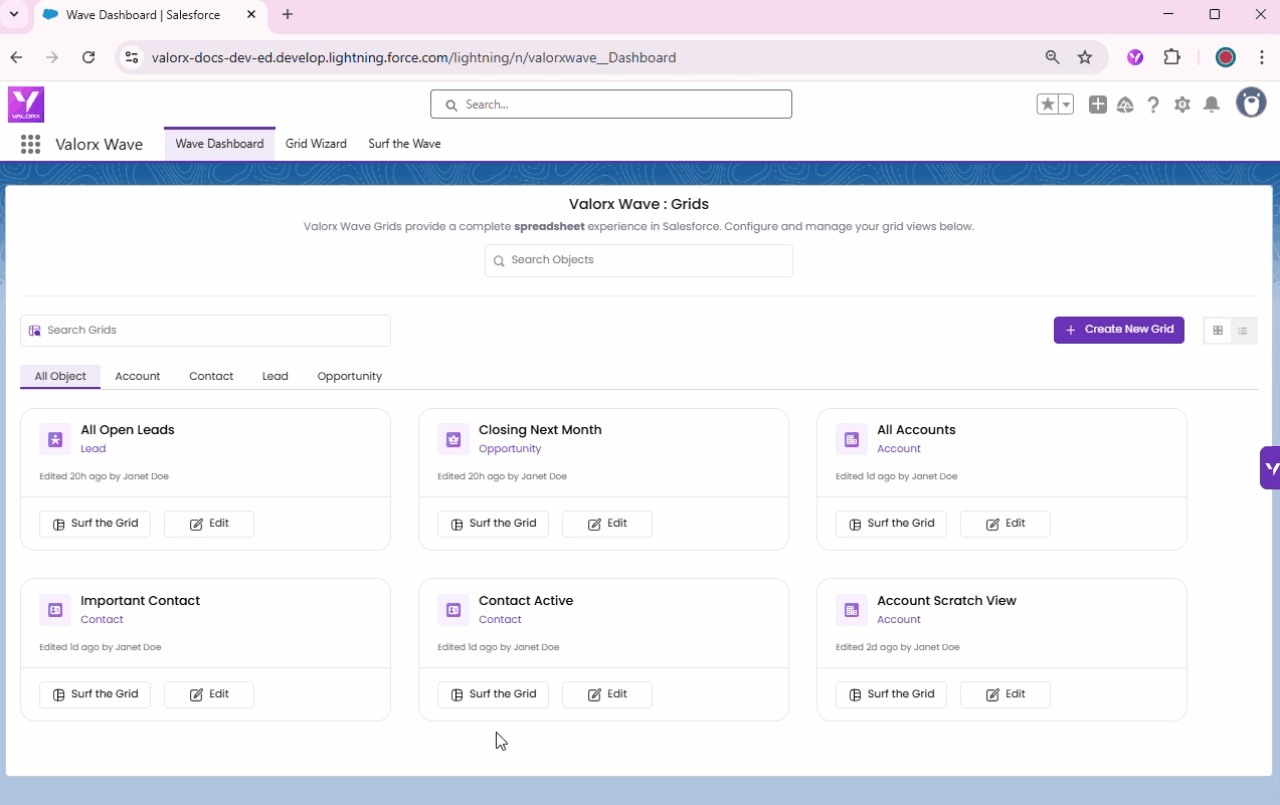Select the Wave Dashboard tab
This screenshot has width=1280, height=805.
click(219, 144)
